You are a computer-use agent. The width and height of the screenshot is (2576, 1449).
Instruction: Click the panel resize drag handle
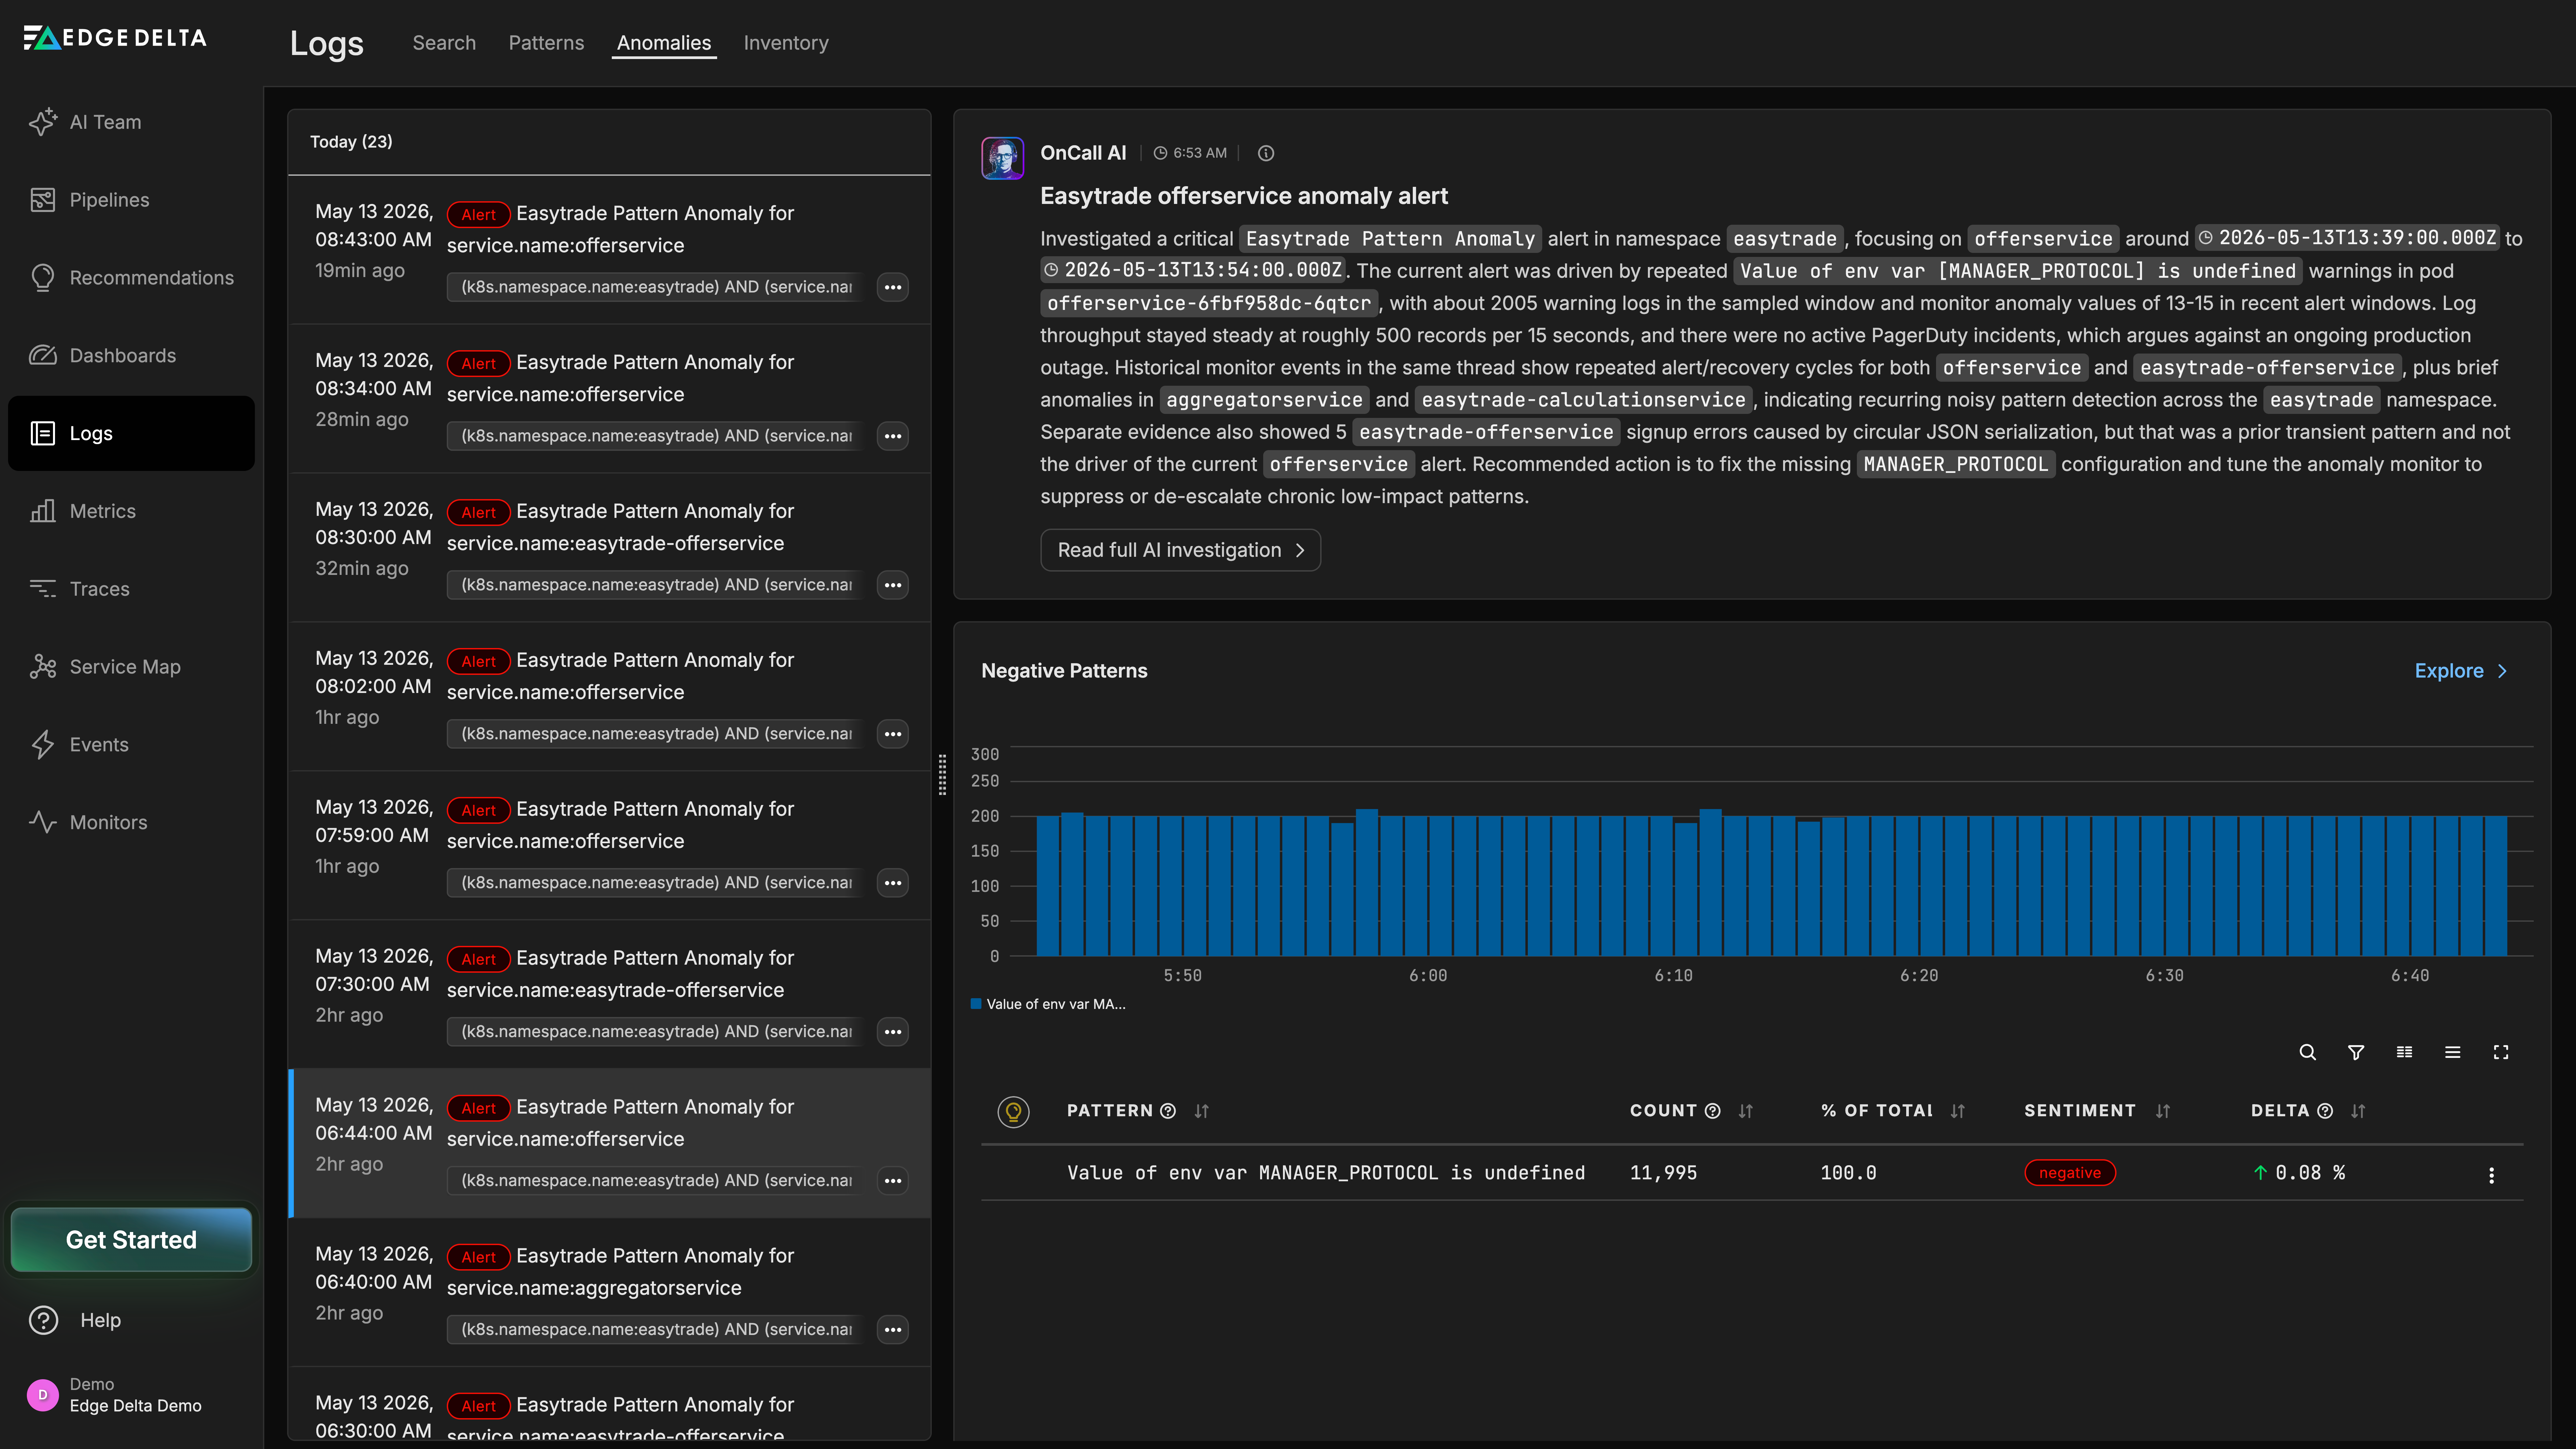click(x=942, y=775)
